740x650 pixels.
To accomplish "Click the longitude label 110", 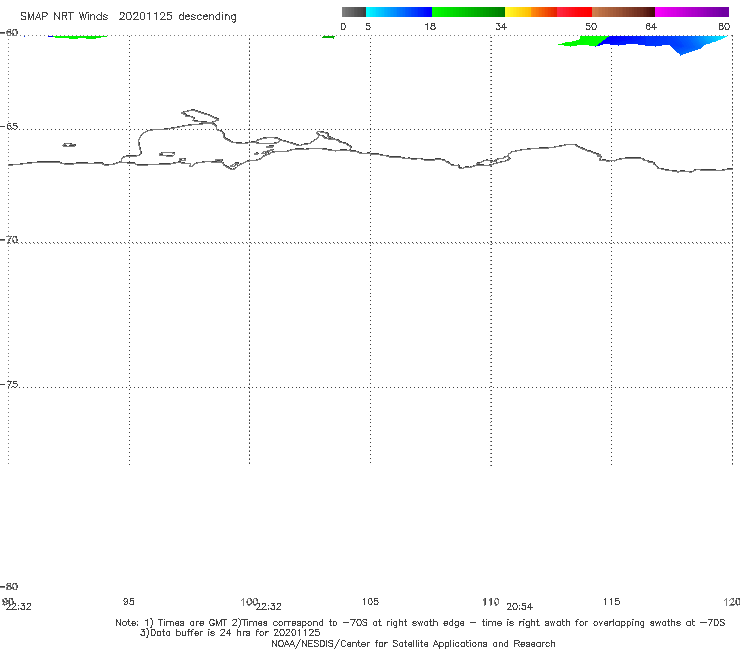I will [491, 601].
